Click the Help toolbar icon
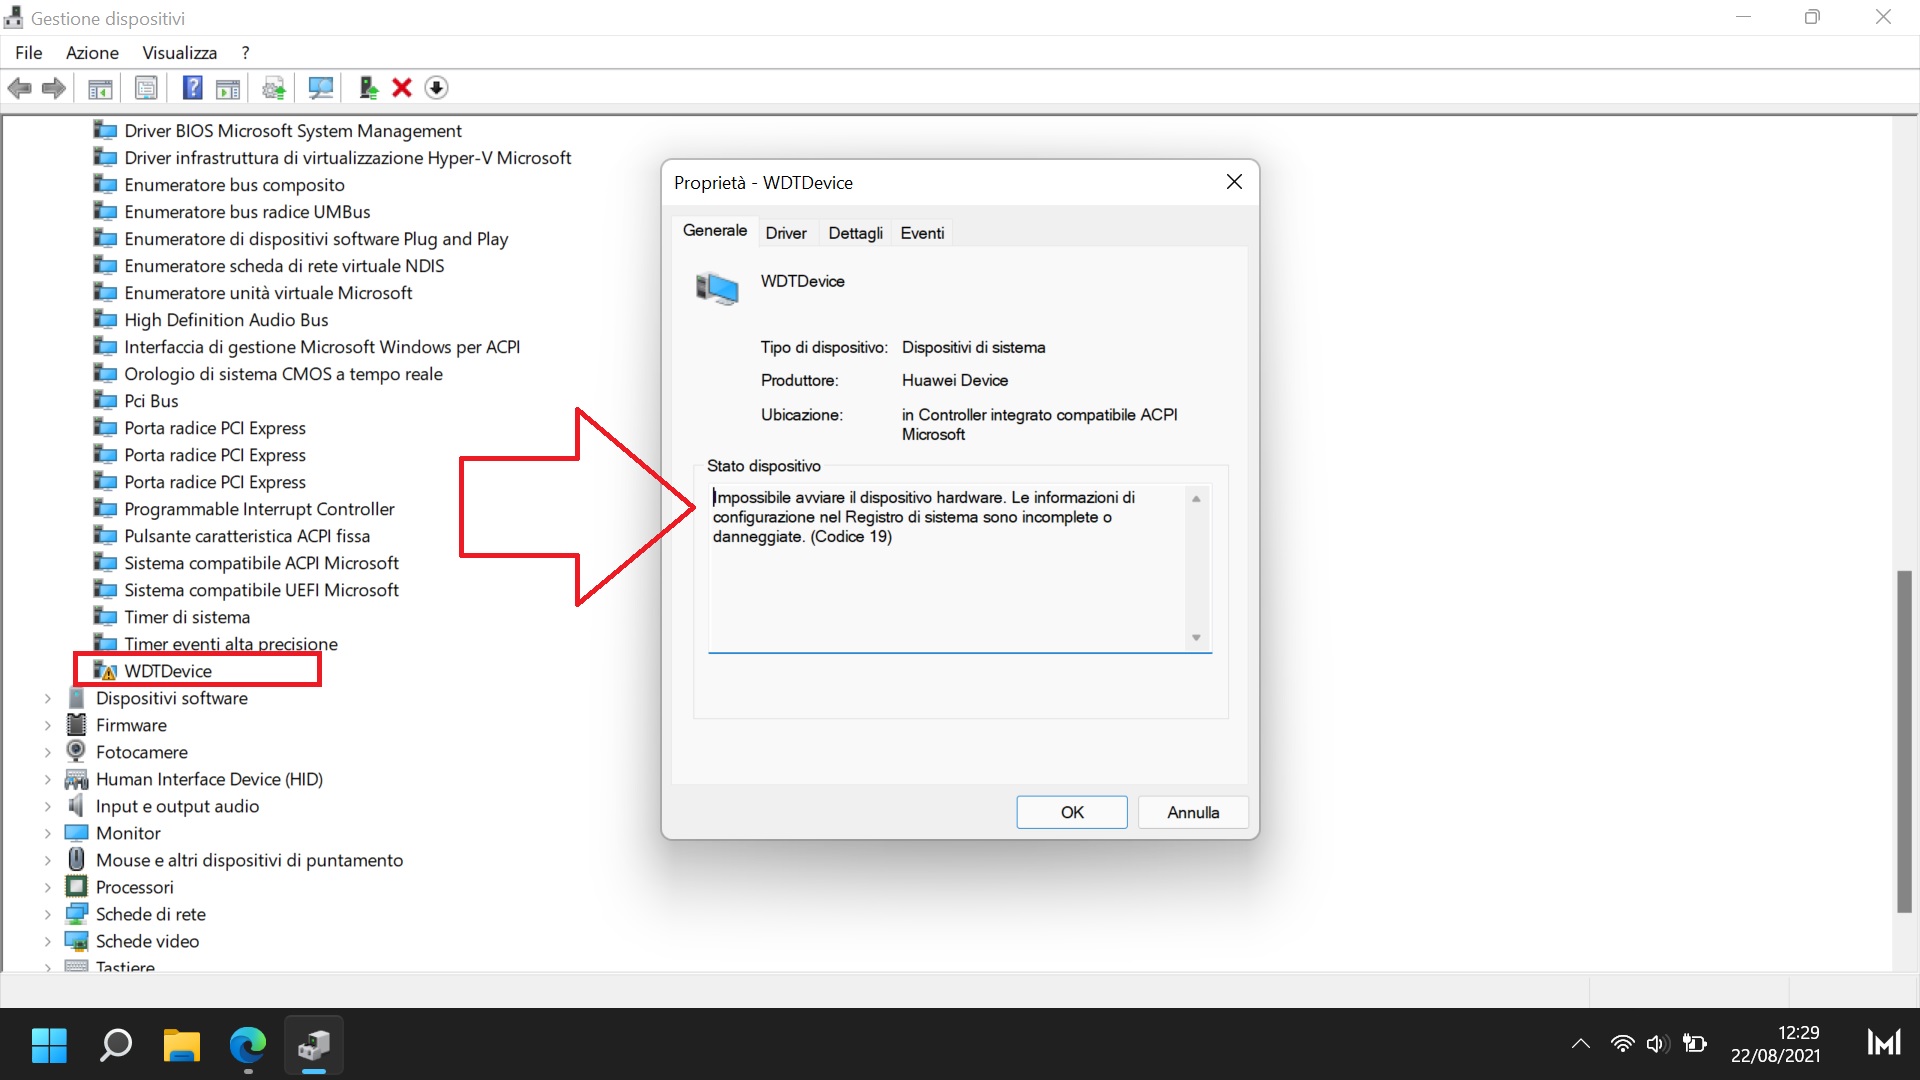The image size is (1920, 1080). pyautogui.click(x=192, y=88)
